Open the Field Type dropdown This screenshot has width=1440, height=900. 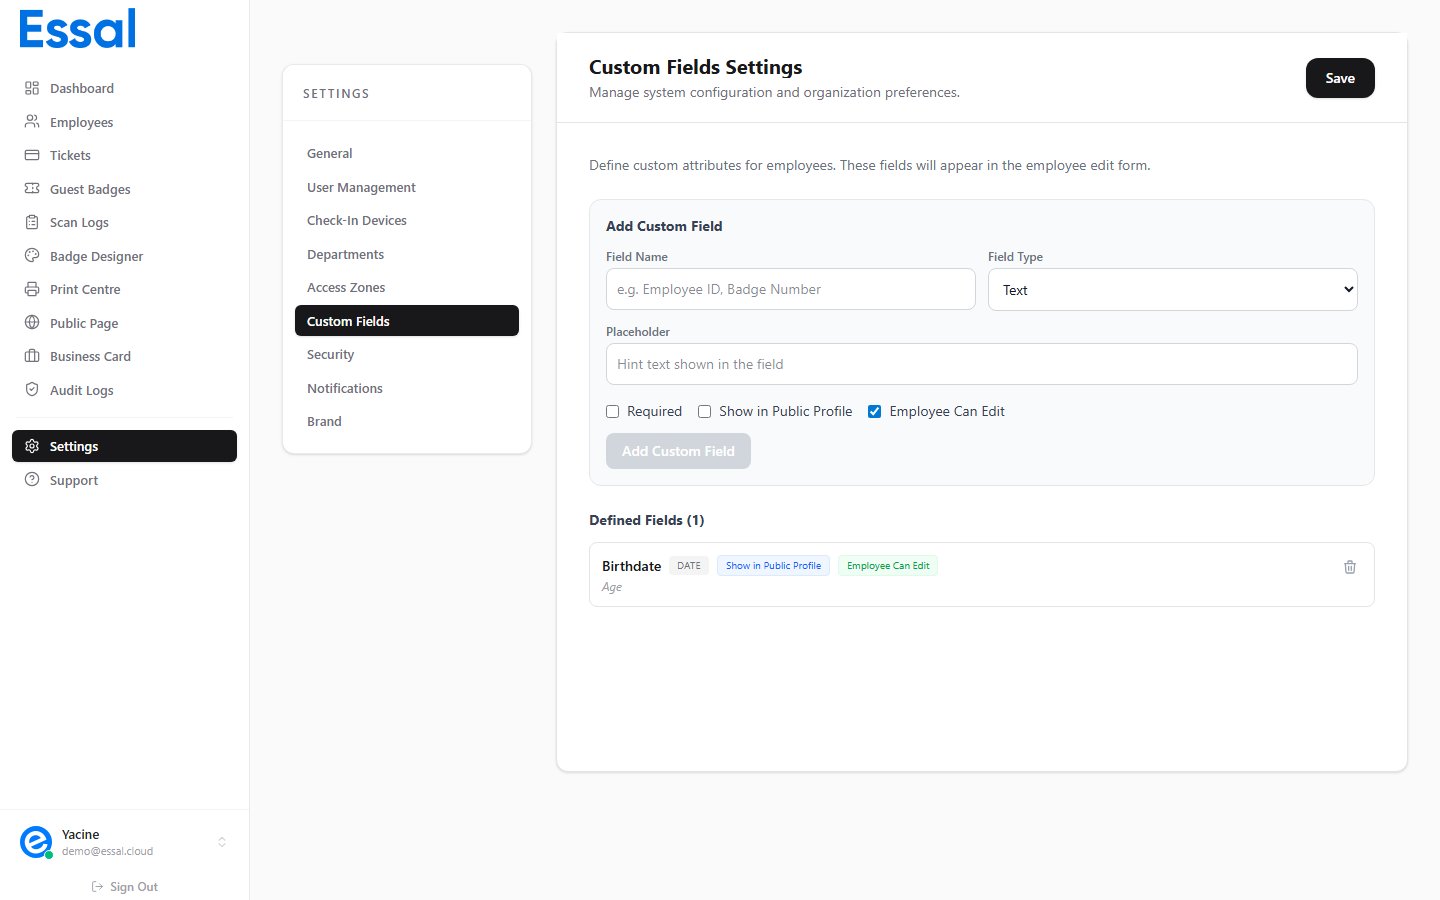[x=1172, y=290]
